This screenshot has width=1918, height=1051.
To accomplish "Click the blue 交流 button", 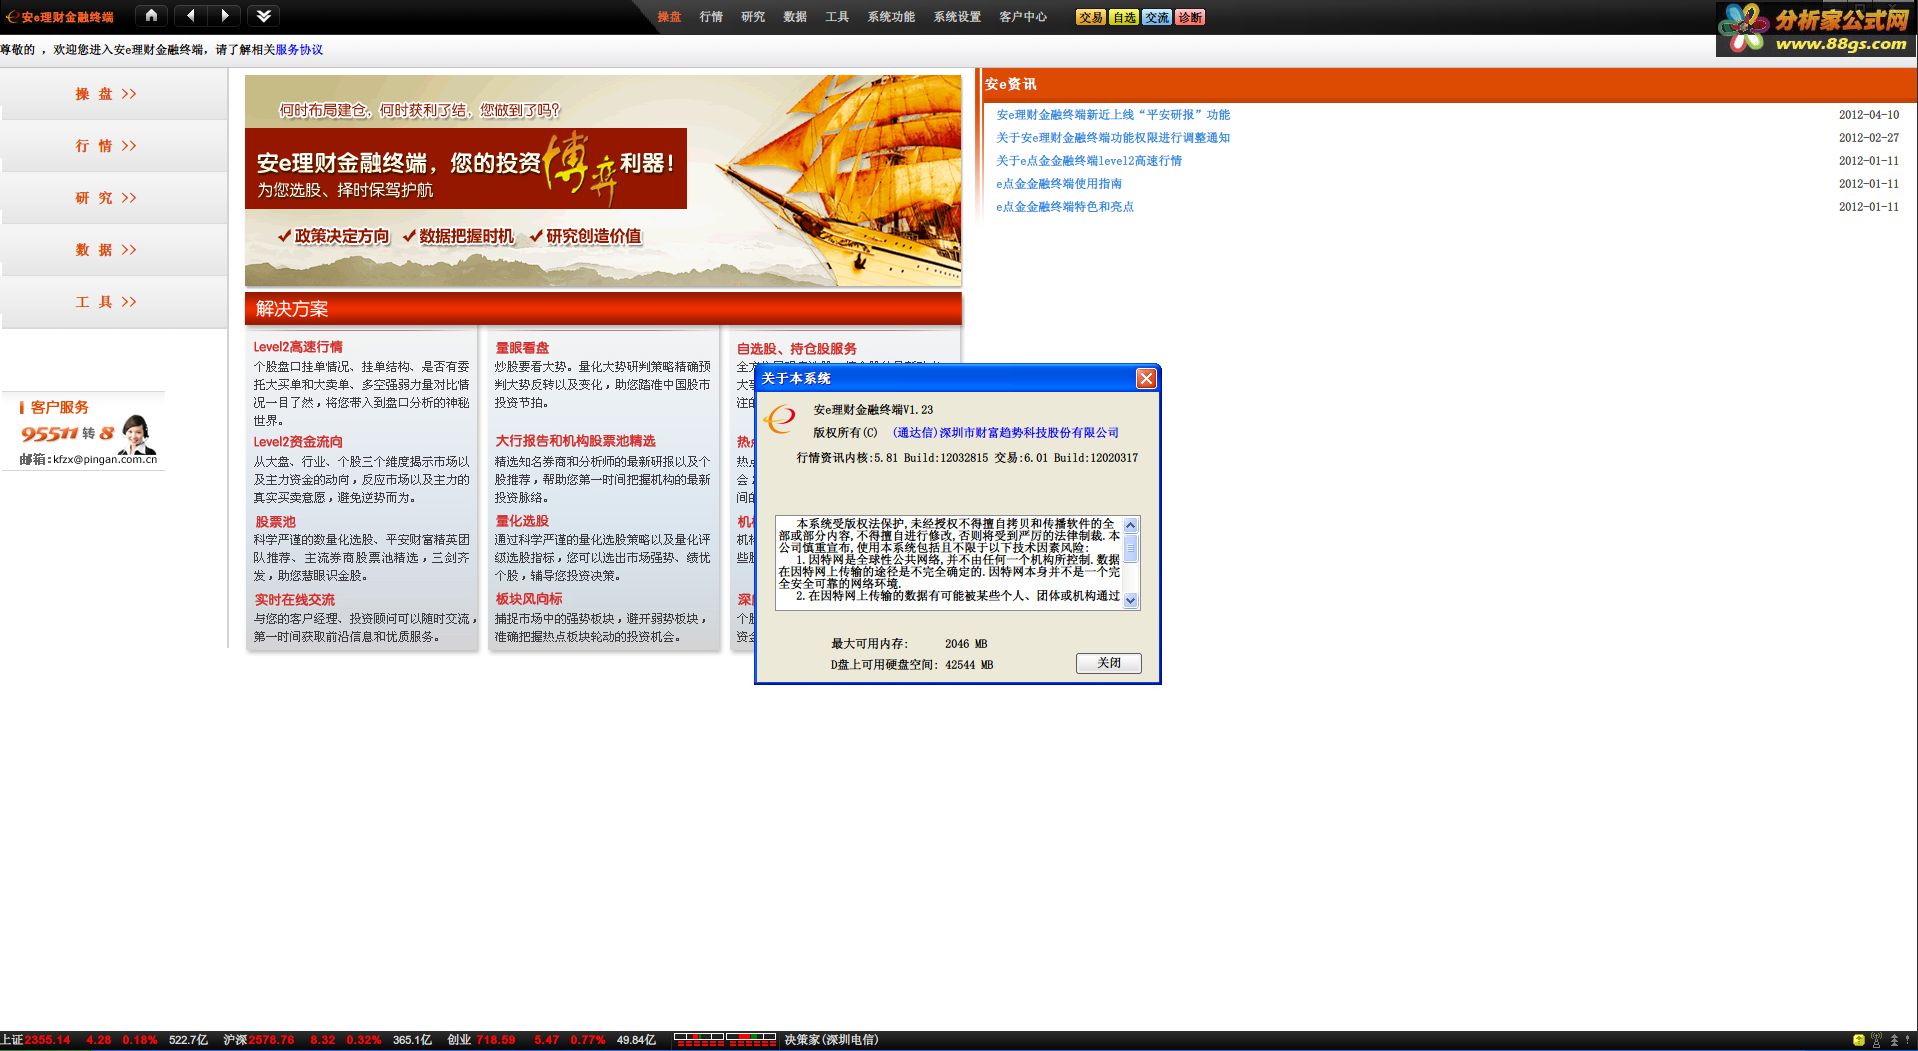I will coord(1157,17).
